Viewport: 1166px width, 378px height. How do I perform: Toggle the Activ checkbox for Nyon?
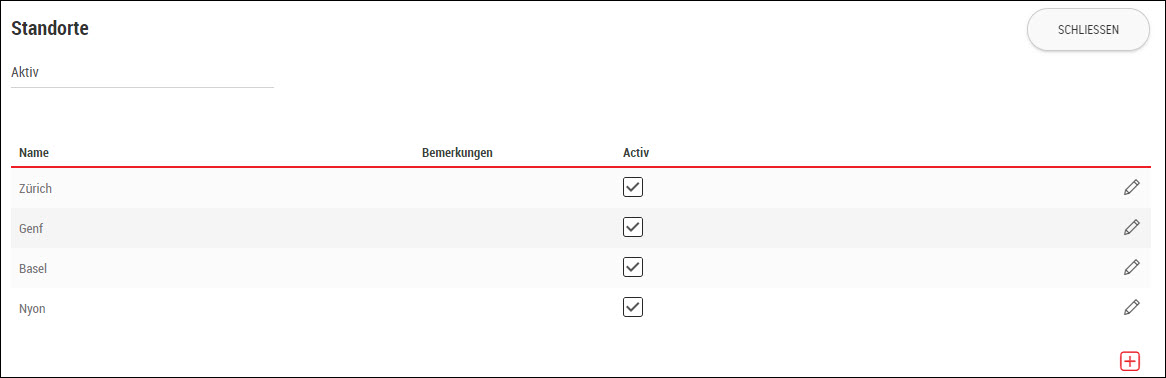633,307
